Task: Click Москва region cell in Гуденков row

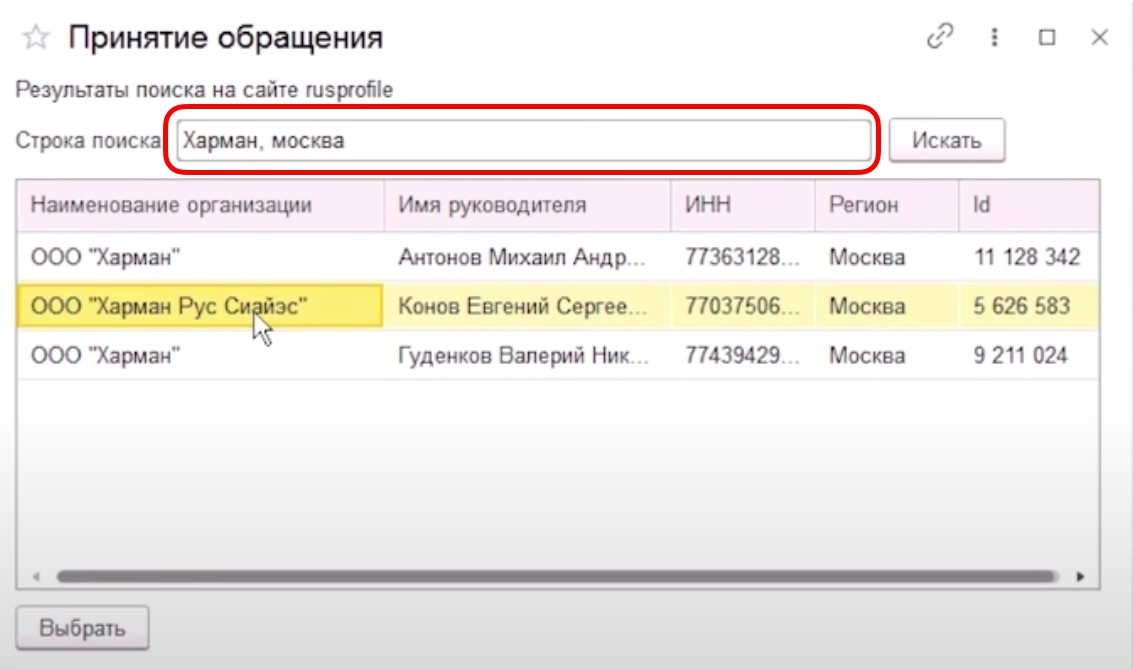Action: (x=887, y=355)
